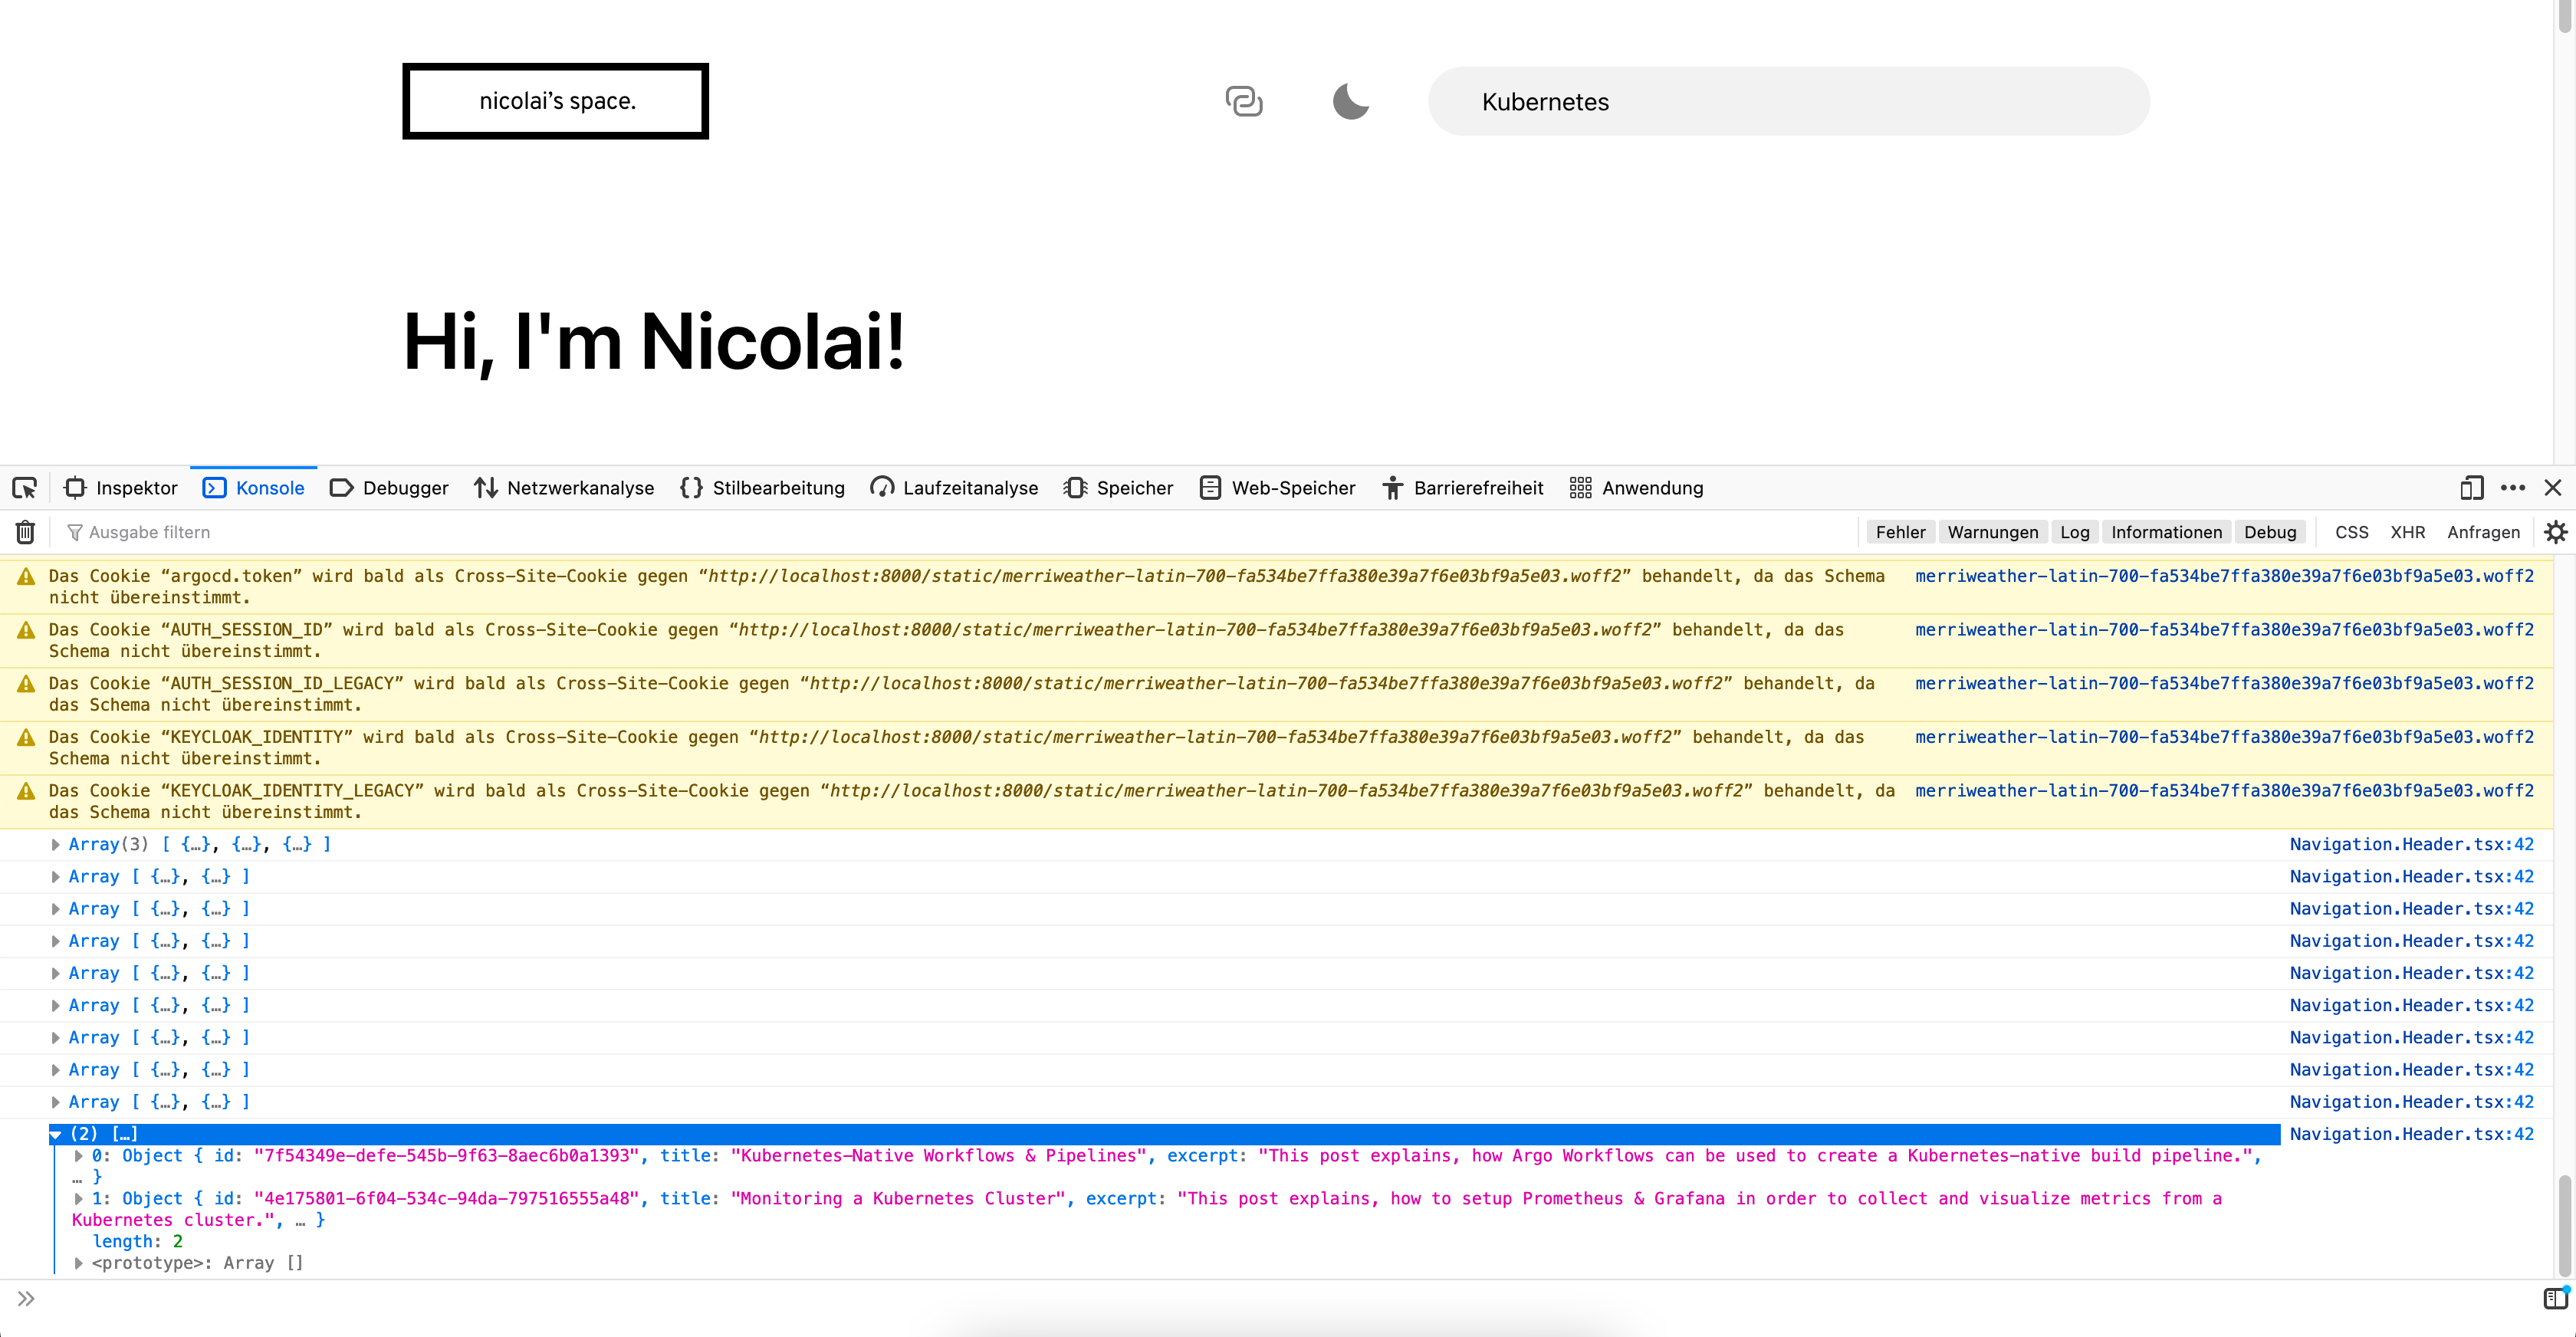Click the length: 2 property line
Viewport: 2576px width, 1337px height.
click(138, 1242)
